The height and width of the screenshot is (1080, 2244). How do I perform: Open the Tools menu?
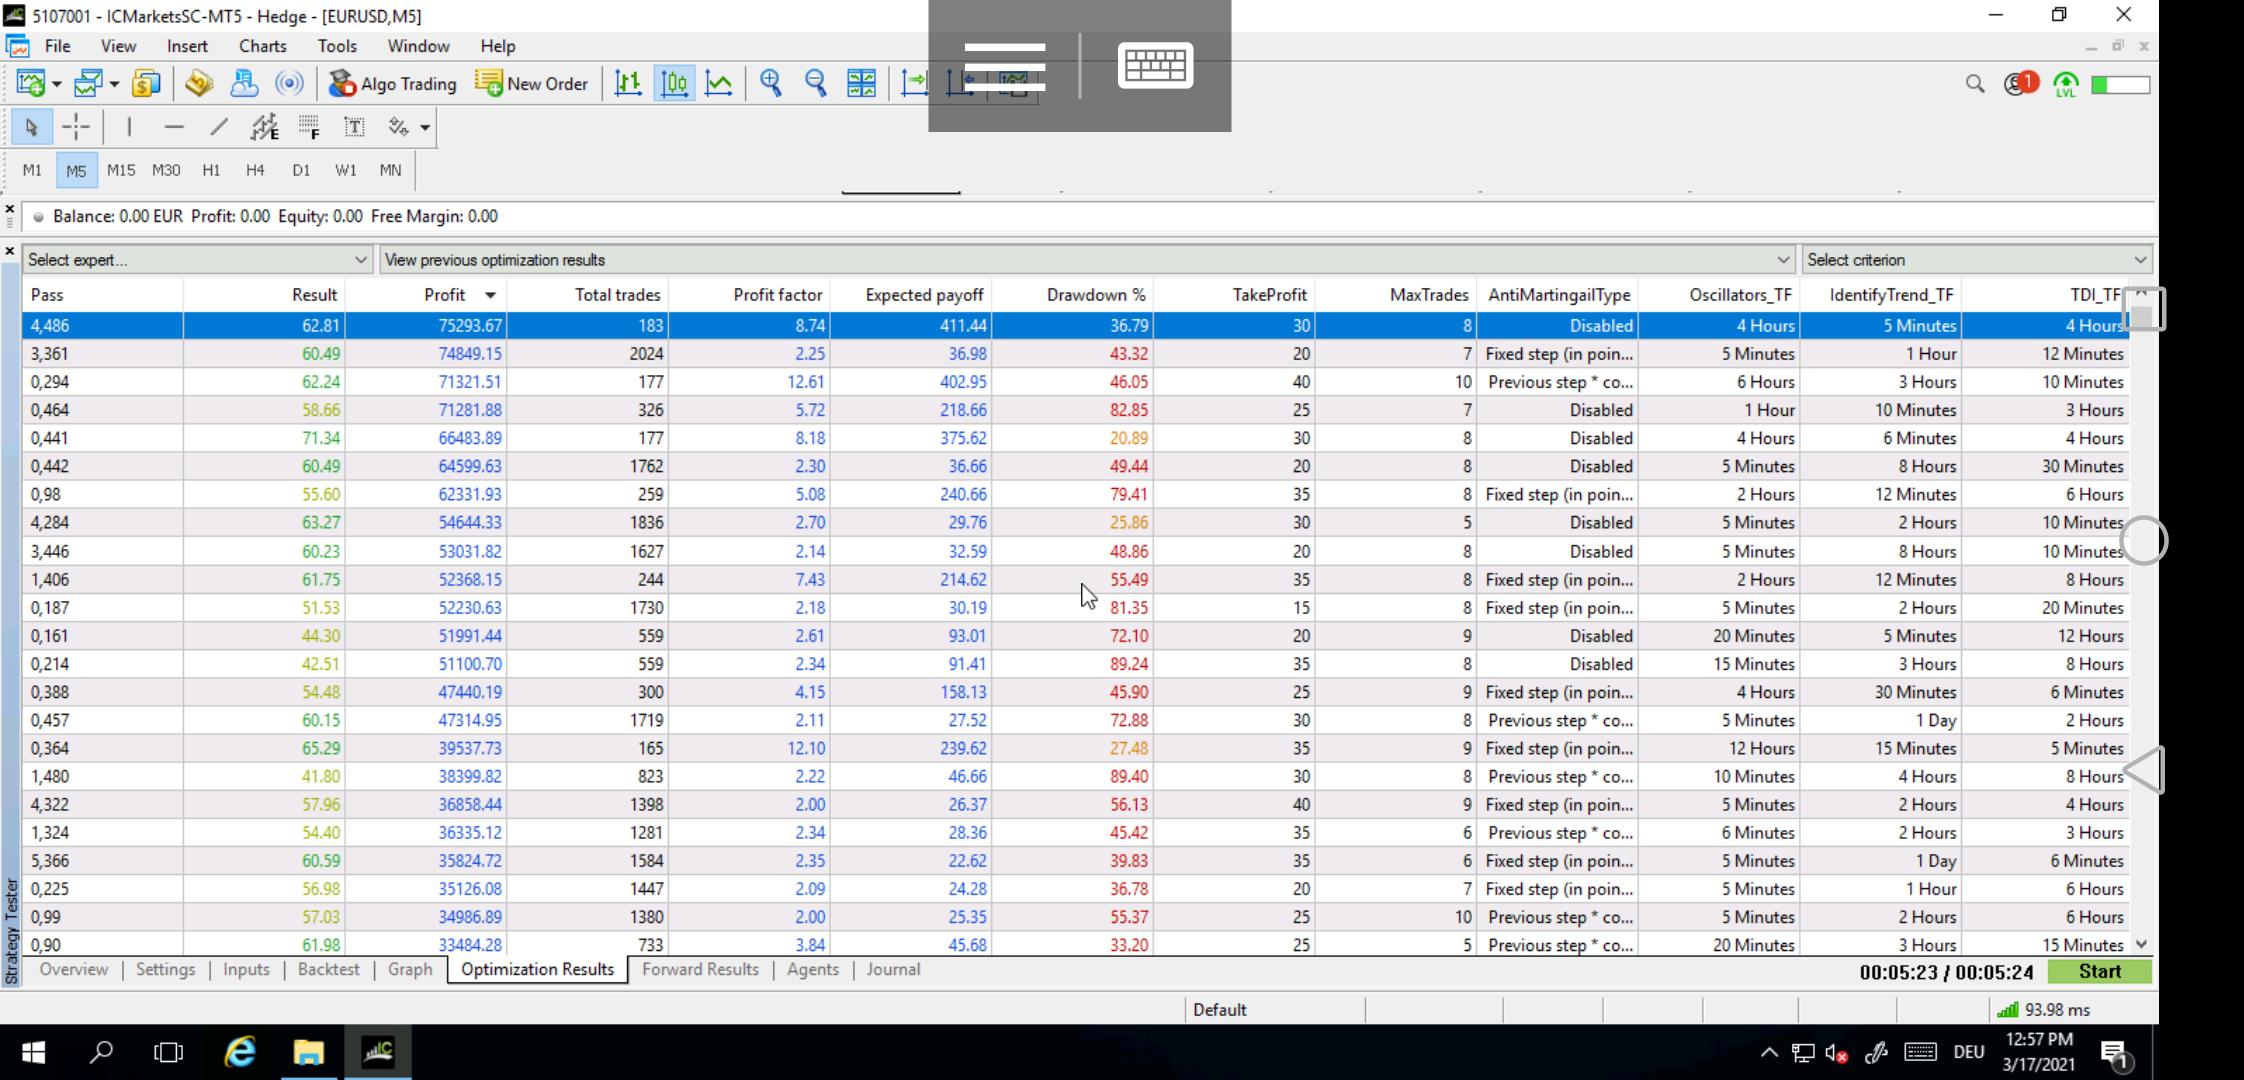point(337,46)
